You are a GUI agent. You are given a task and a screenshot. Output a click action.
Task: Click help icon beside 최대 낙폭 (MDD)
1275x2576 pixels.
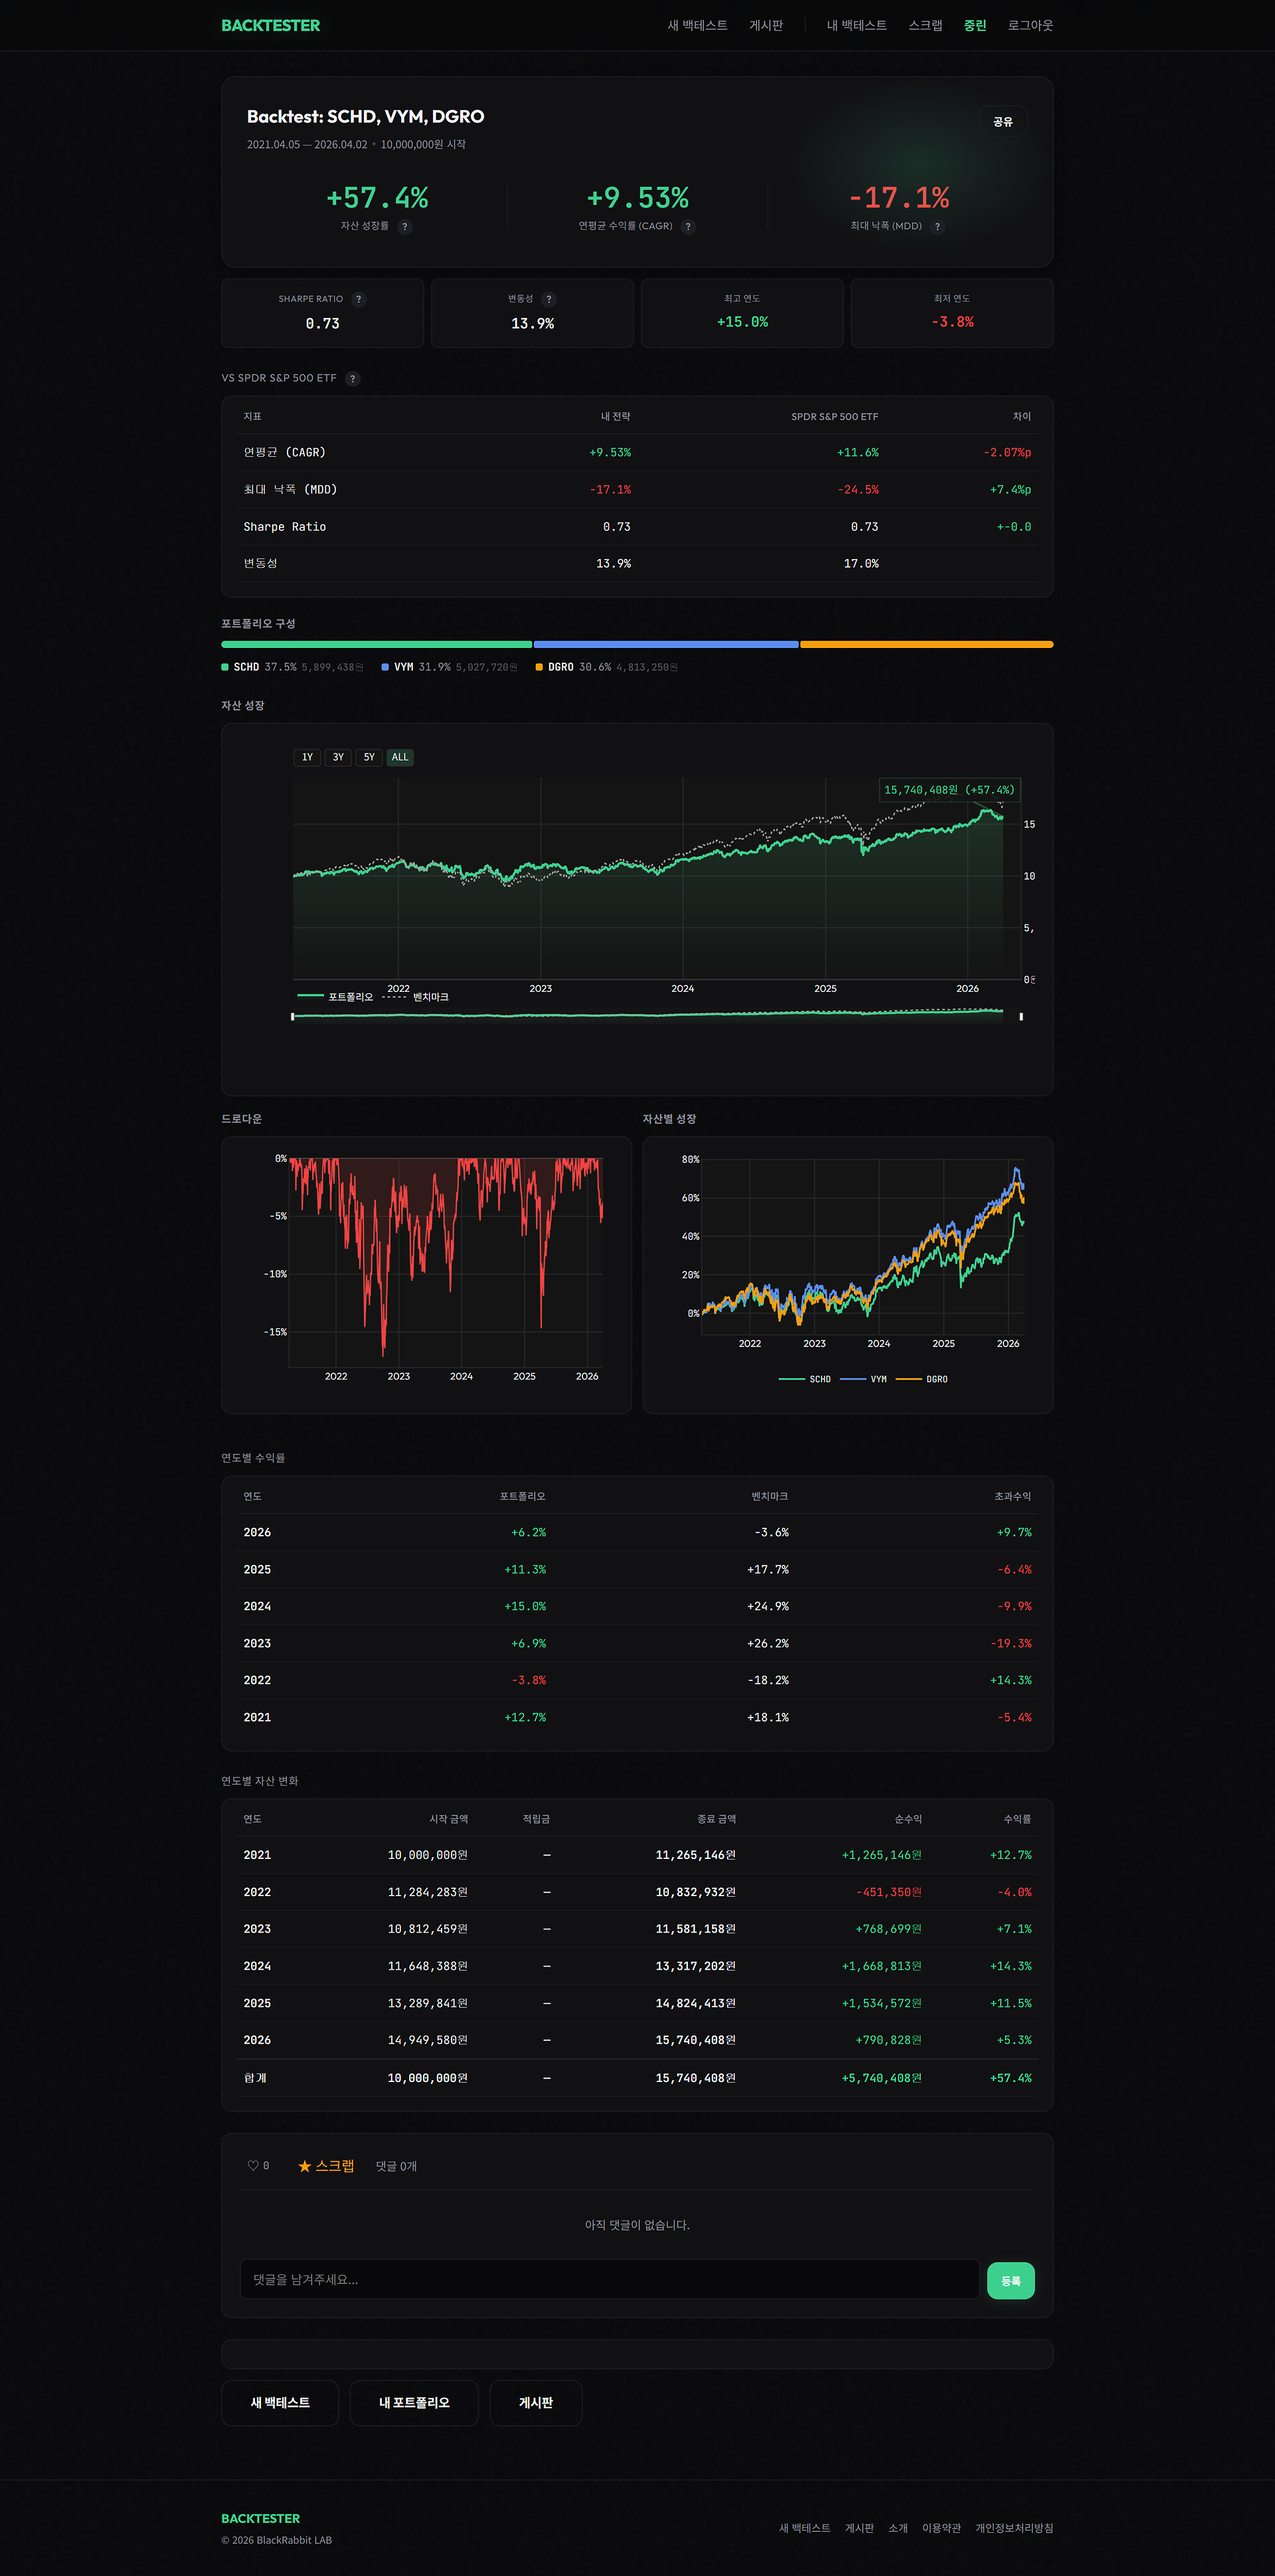[937, 227]
